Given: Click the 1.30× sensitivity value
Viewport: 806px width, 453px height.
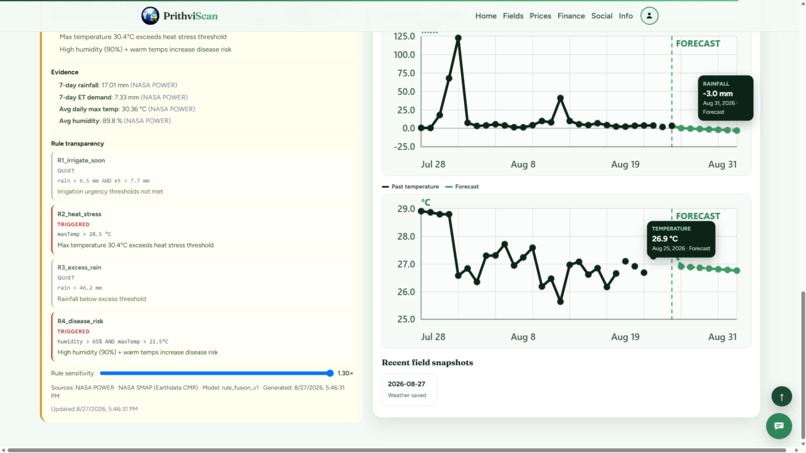Looking at the screenshot, I should [345, 373].
